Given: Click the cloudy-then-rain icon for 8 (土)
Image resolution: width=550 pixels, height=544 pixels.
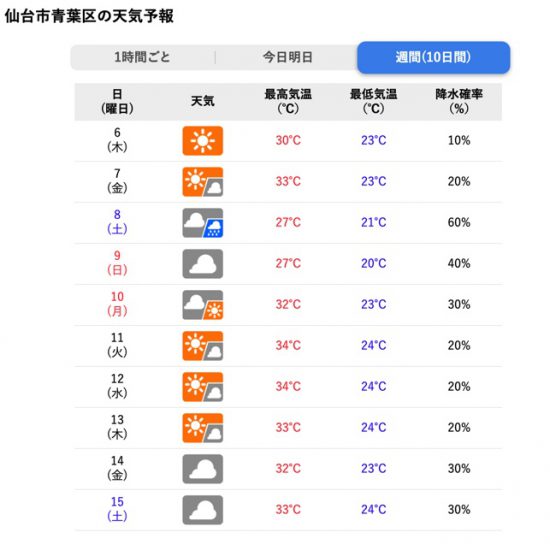Looking at the screenshot, I should (203, 223).
